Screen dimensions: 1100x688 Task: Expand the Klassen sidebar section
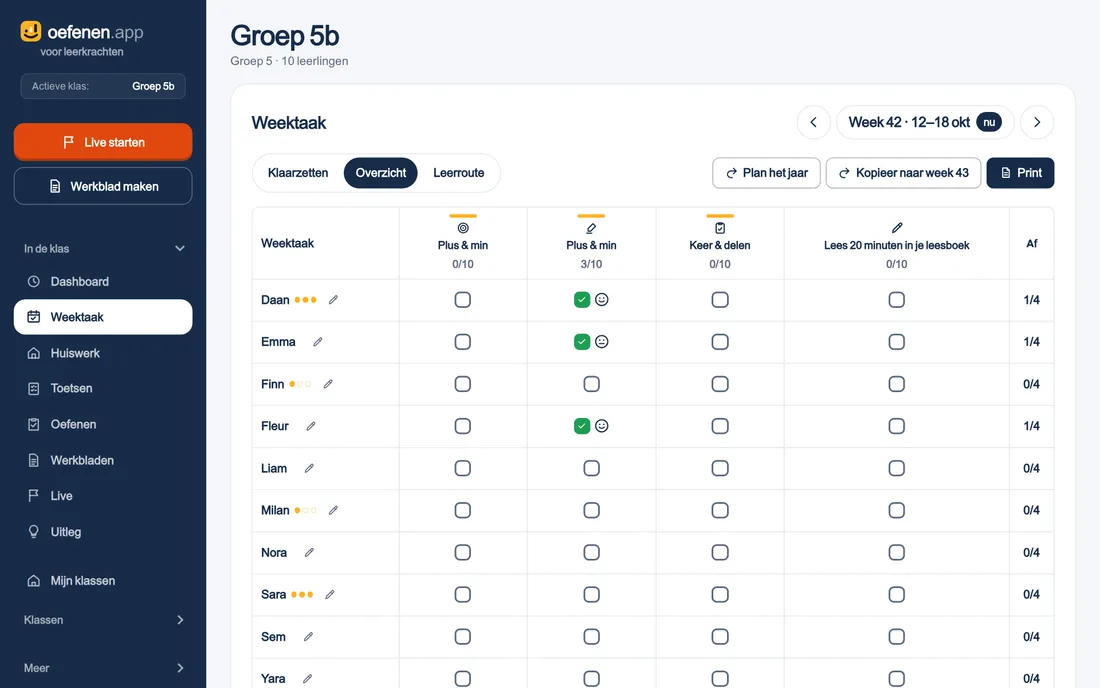tap(180, 620)
